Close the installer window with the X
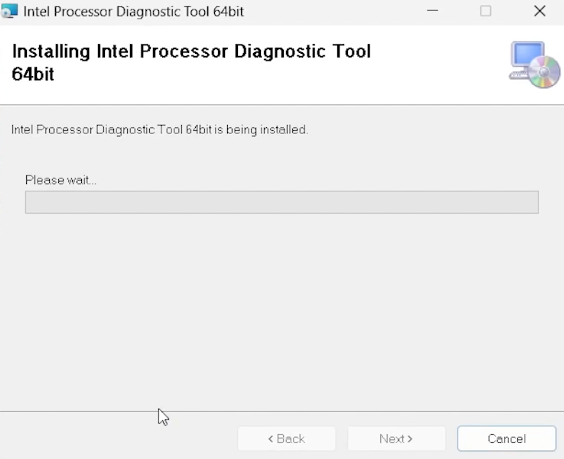Screen dimensions: 564x459 [540, 11]
